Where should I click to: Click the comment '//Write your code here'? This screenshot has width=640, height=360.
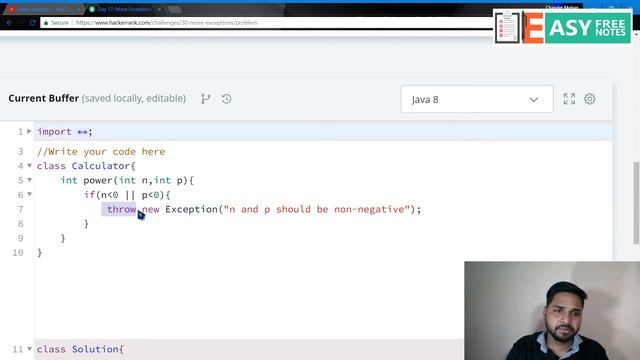[x=101, y=152]
